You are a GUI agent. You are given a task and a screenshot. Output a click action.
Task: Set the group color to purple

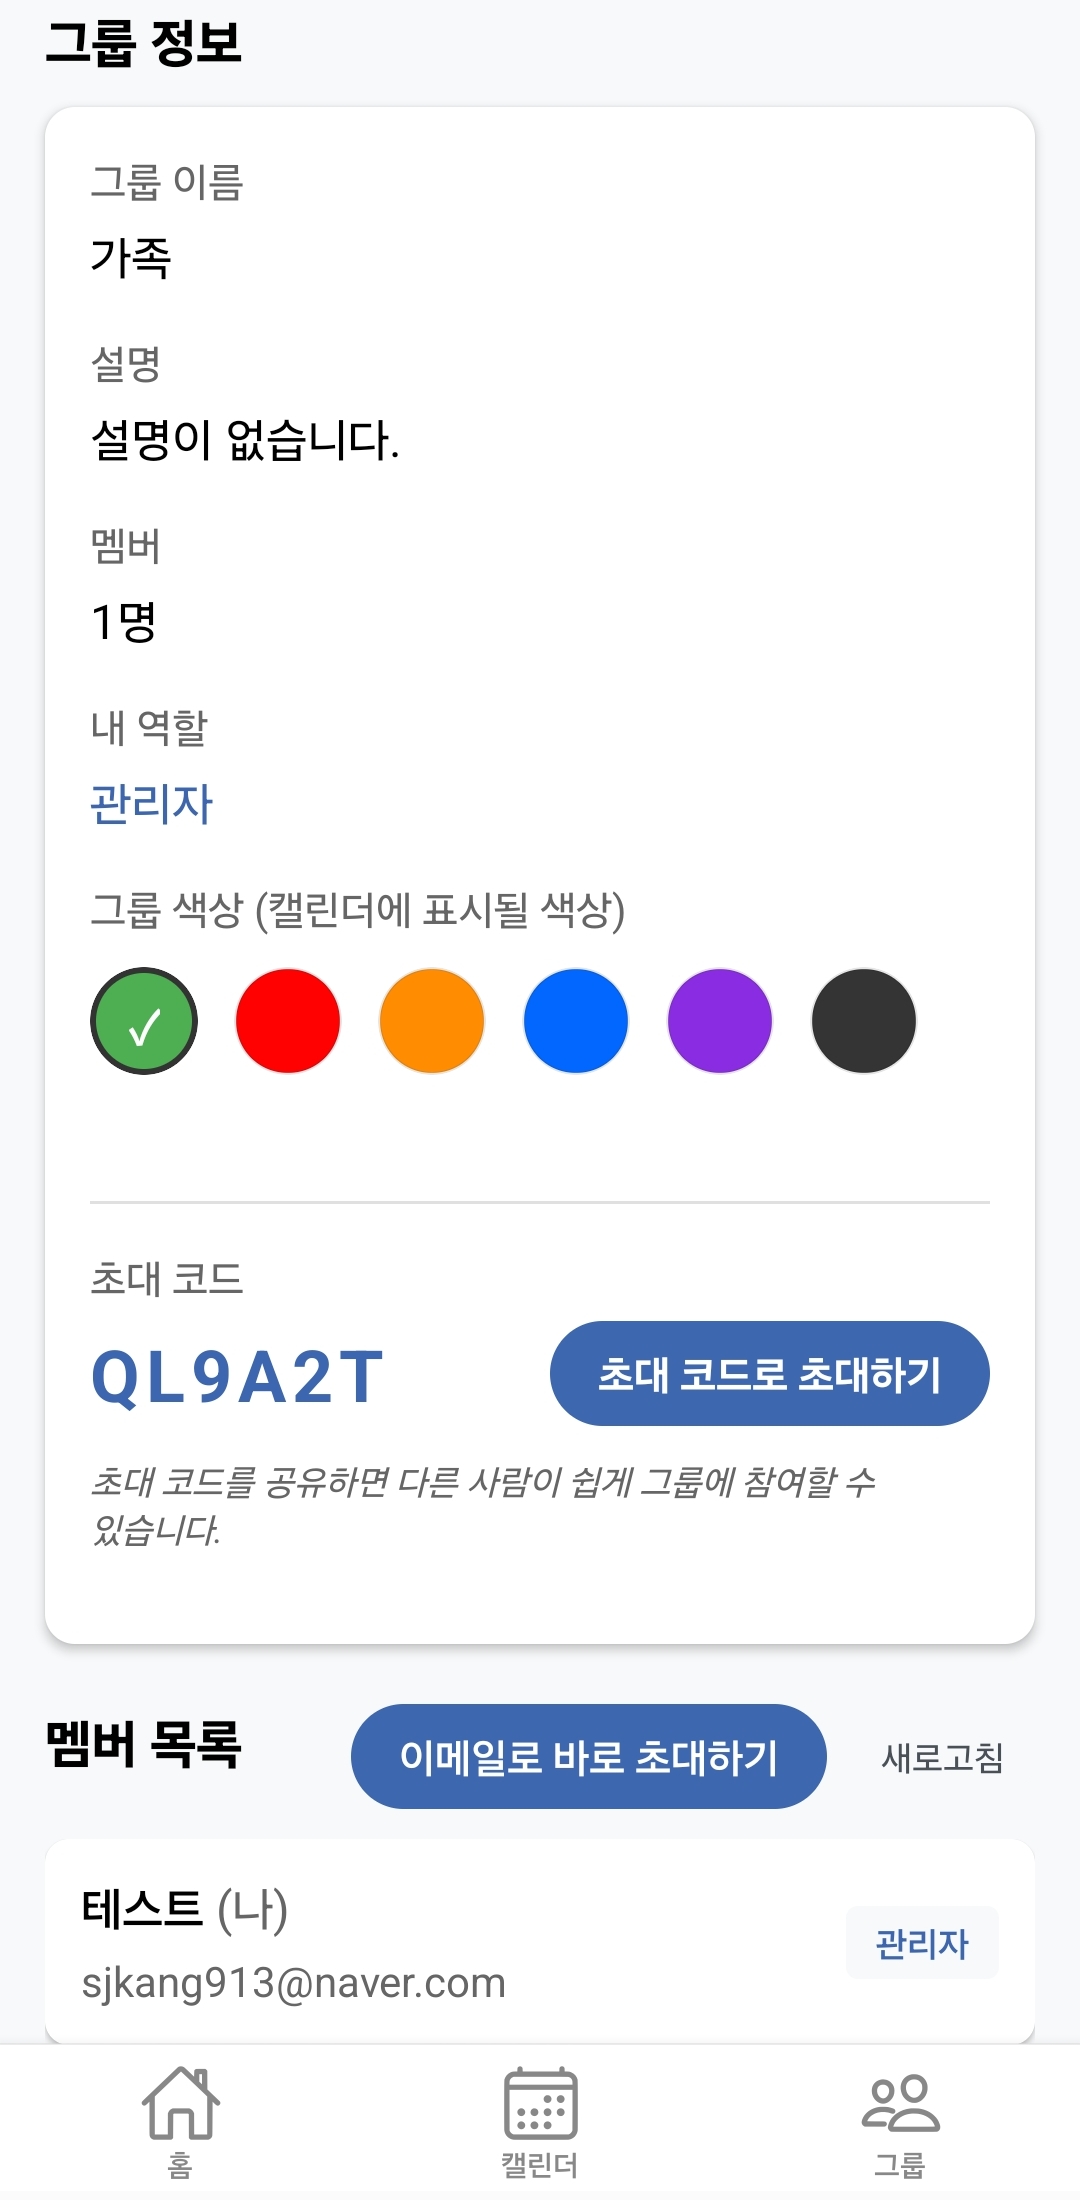(720, 1021)
